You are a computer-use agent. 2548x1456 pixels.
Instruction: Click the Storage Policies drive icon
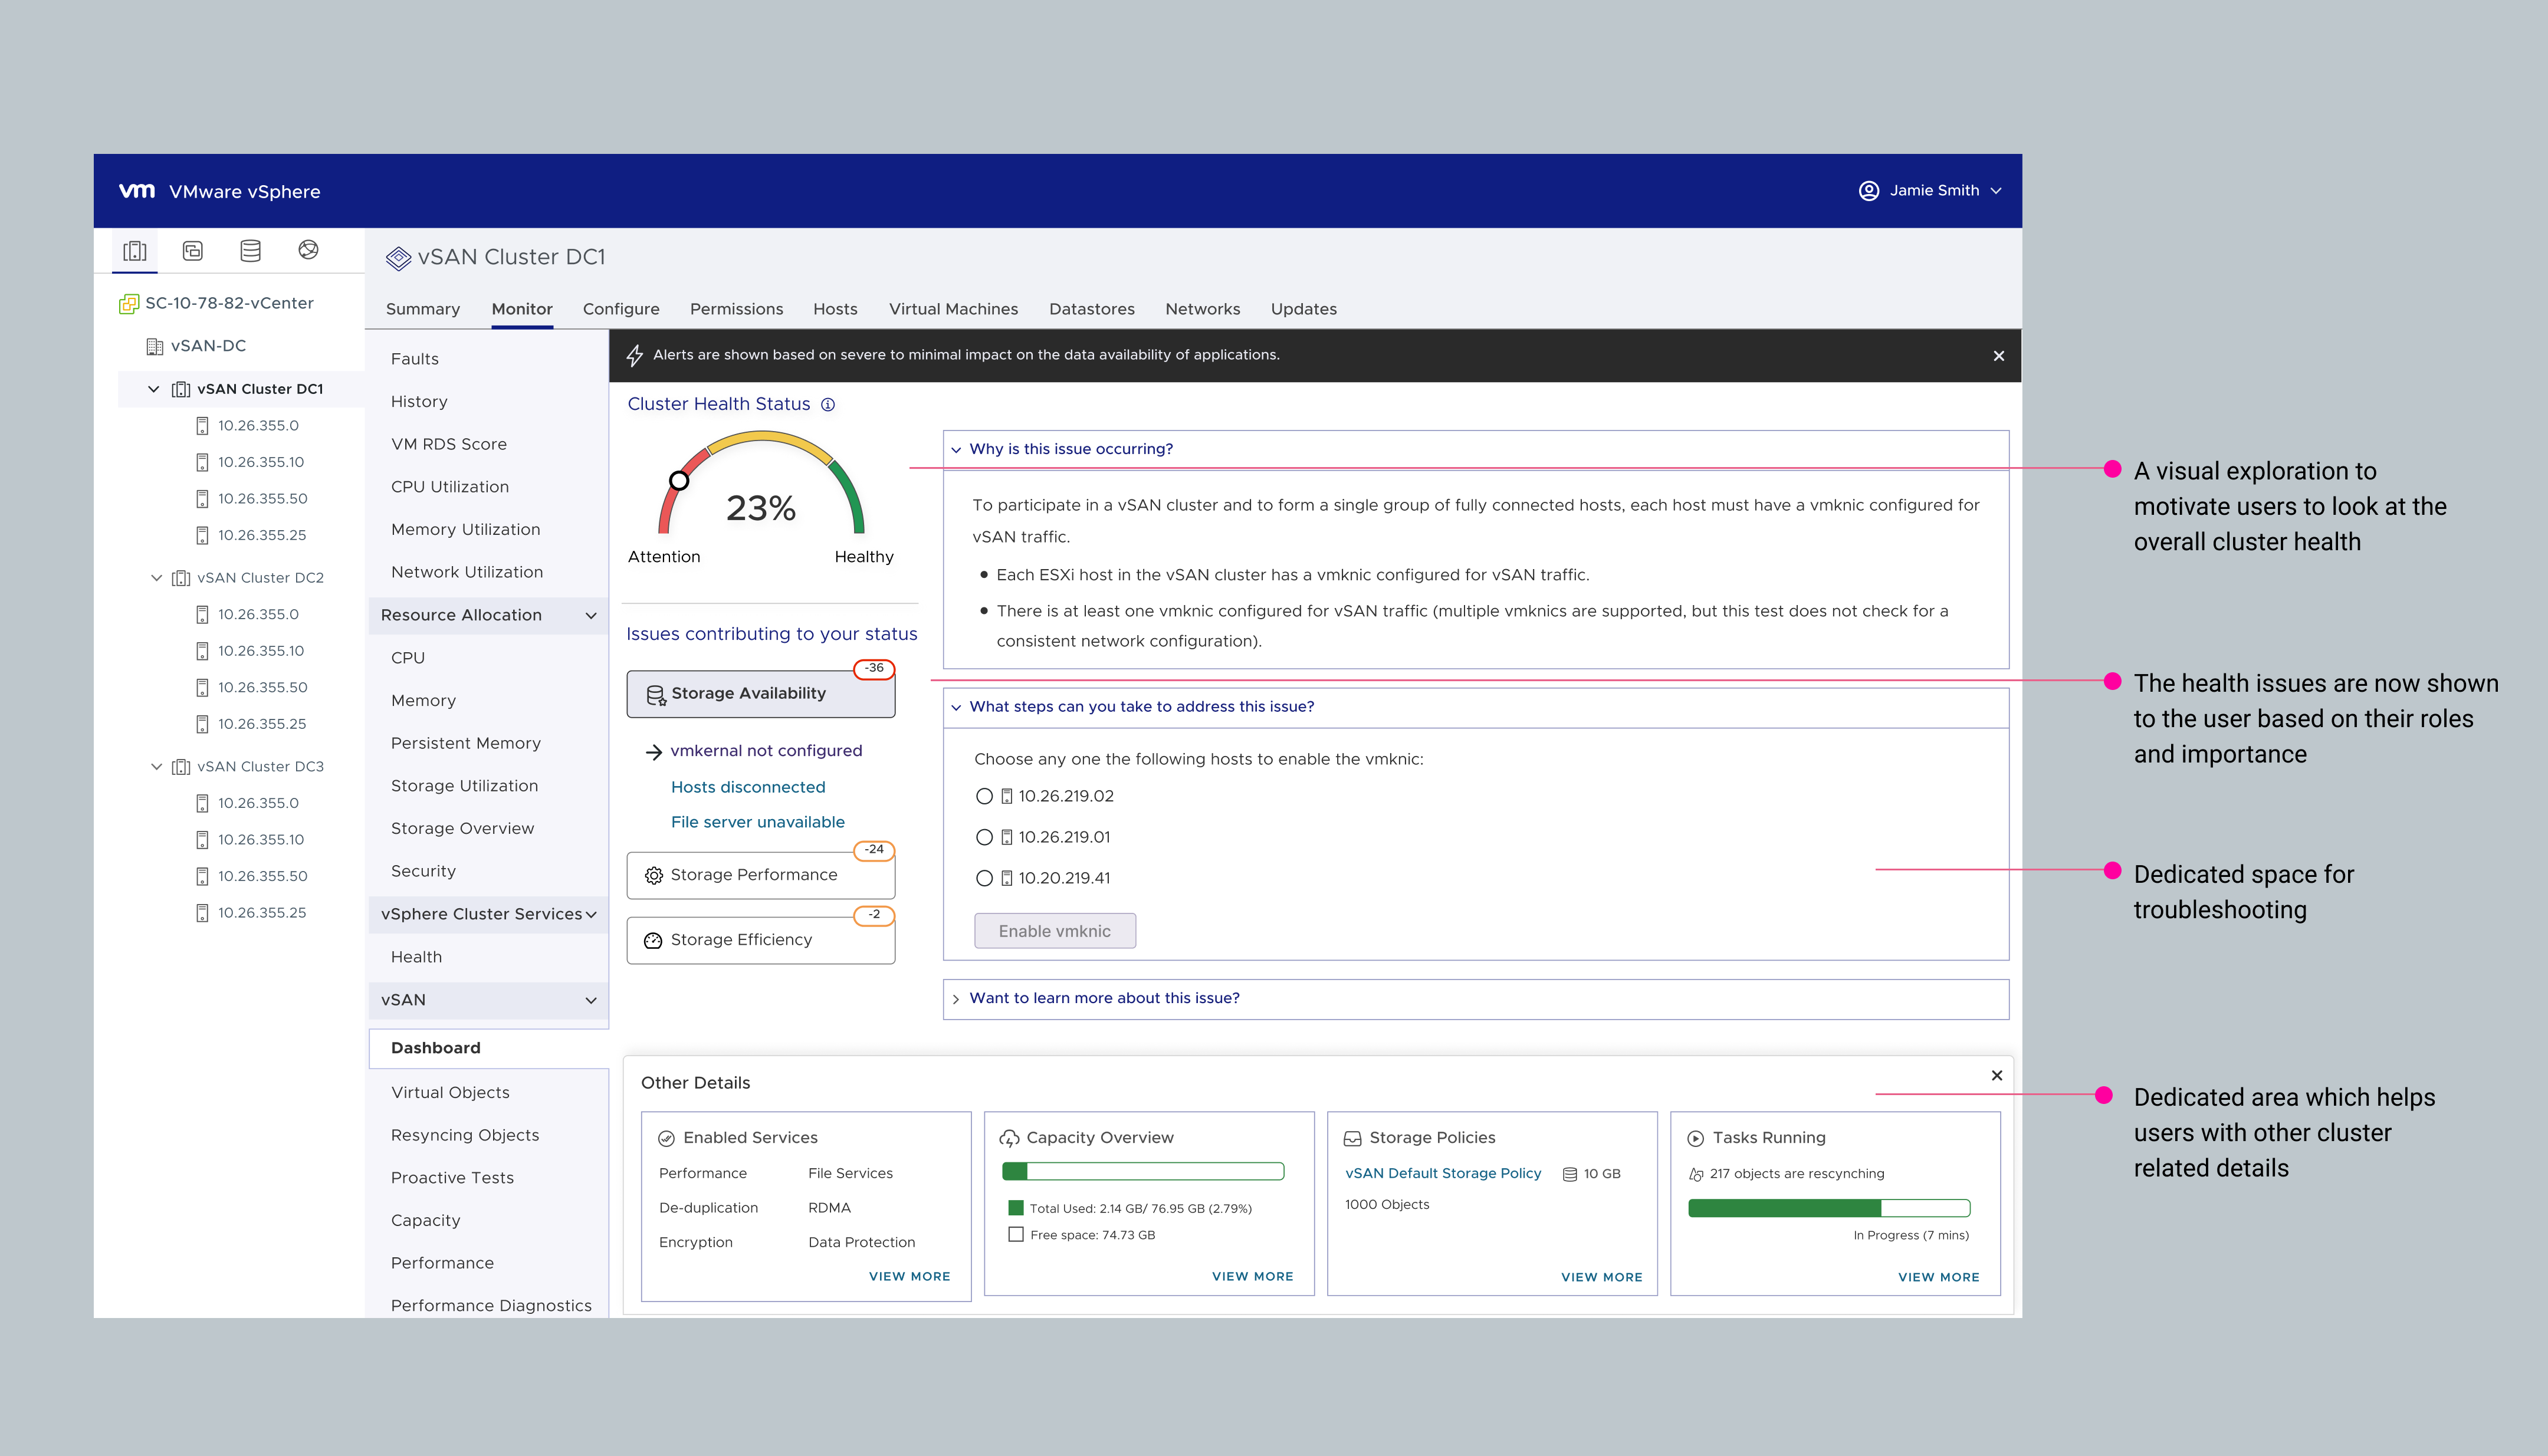tap(1352, 1139)
